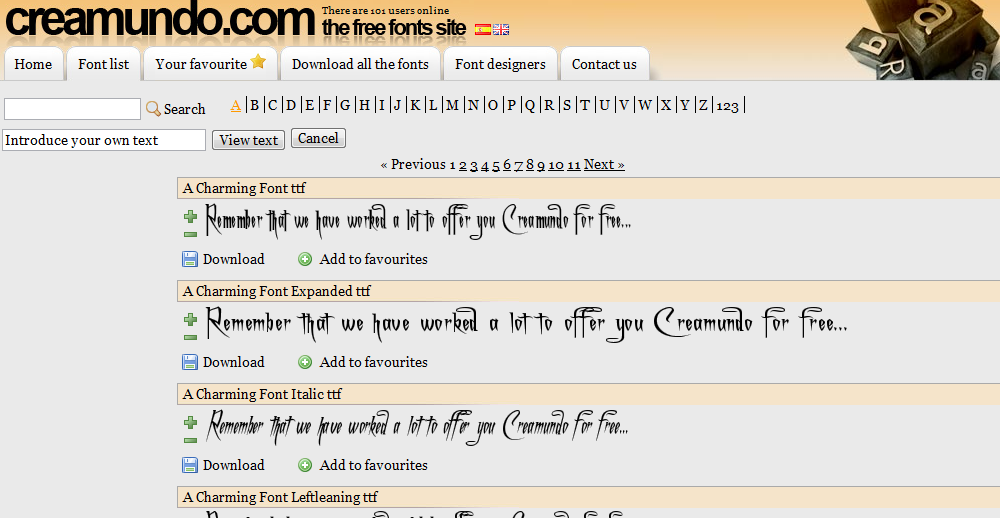Screen dimensions: 1000x518
Task: Filter fonts by letter M
Action: (x=452, y=105)
